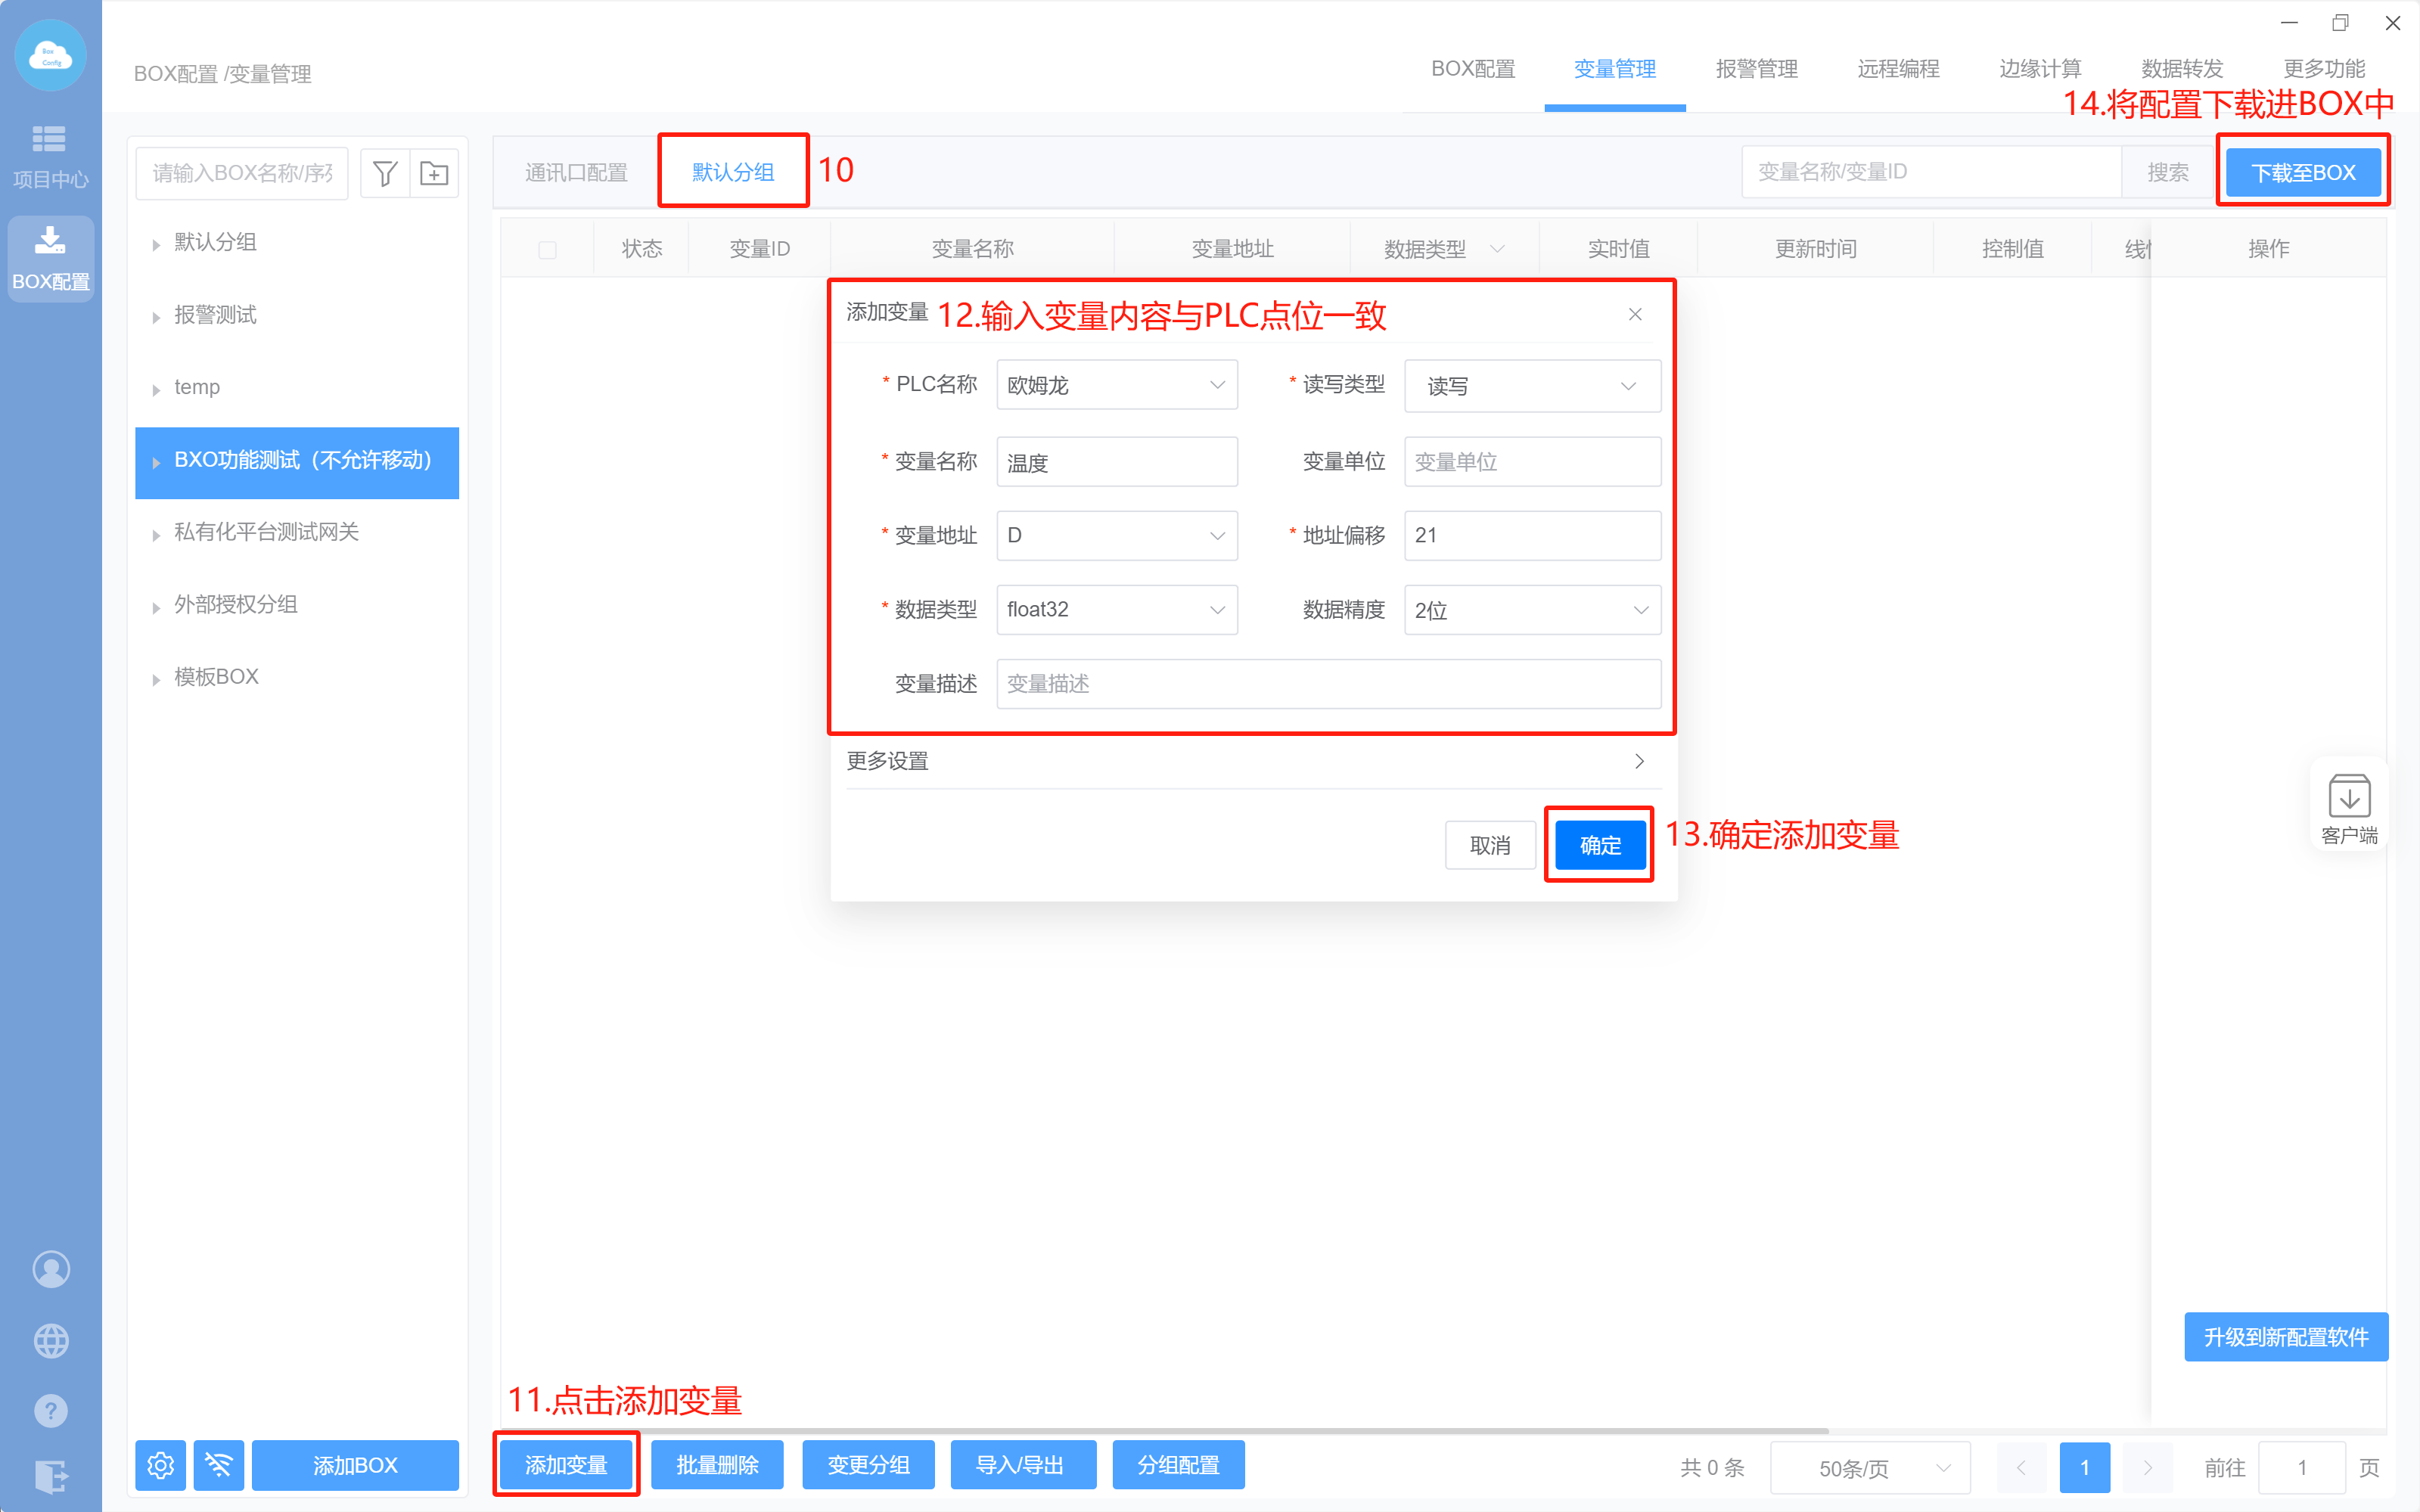Click the globe language icon
This screenshot has height=1512, width=2420.
pyautogui.click(x=51, y=1340)
